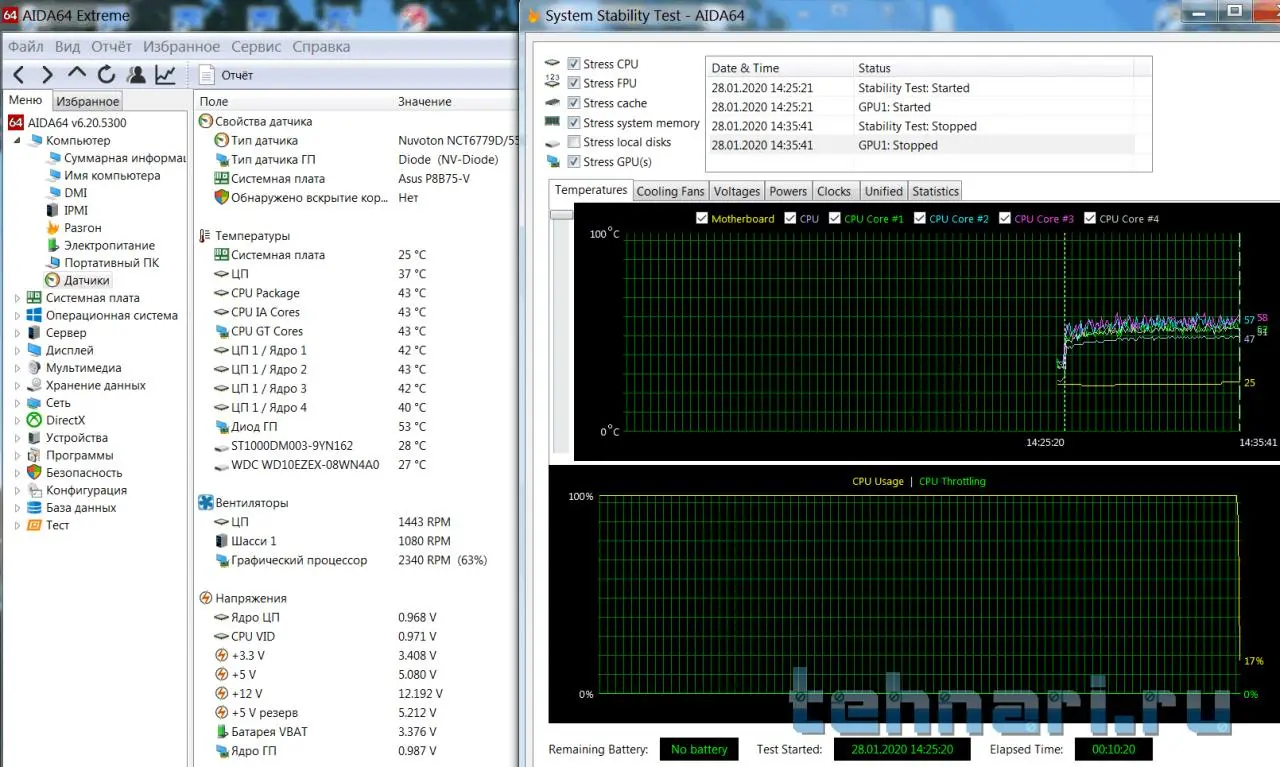This screenshot has width=1280, height=767.
Task: Open the Избранное sidebar tab
Action: click(88, 101)
